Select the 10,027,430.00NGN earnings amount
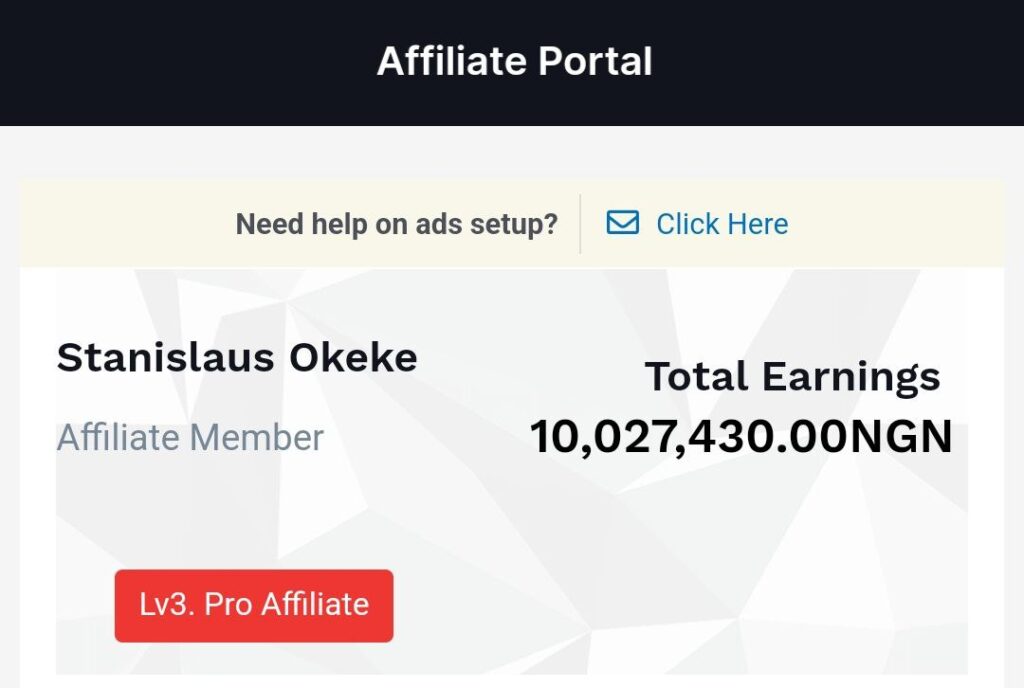Screen dimensions: 1024x688 [x=740, y=438]
